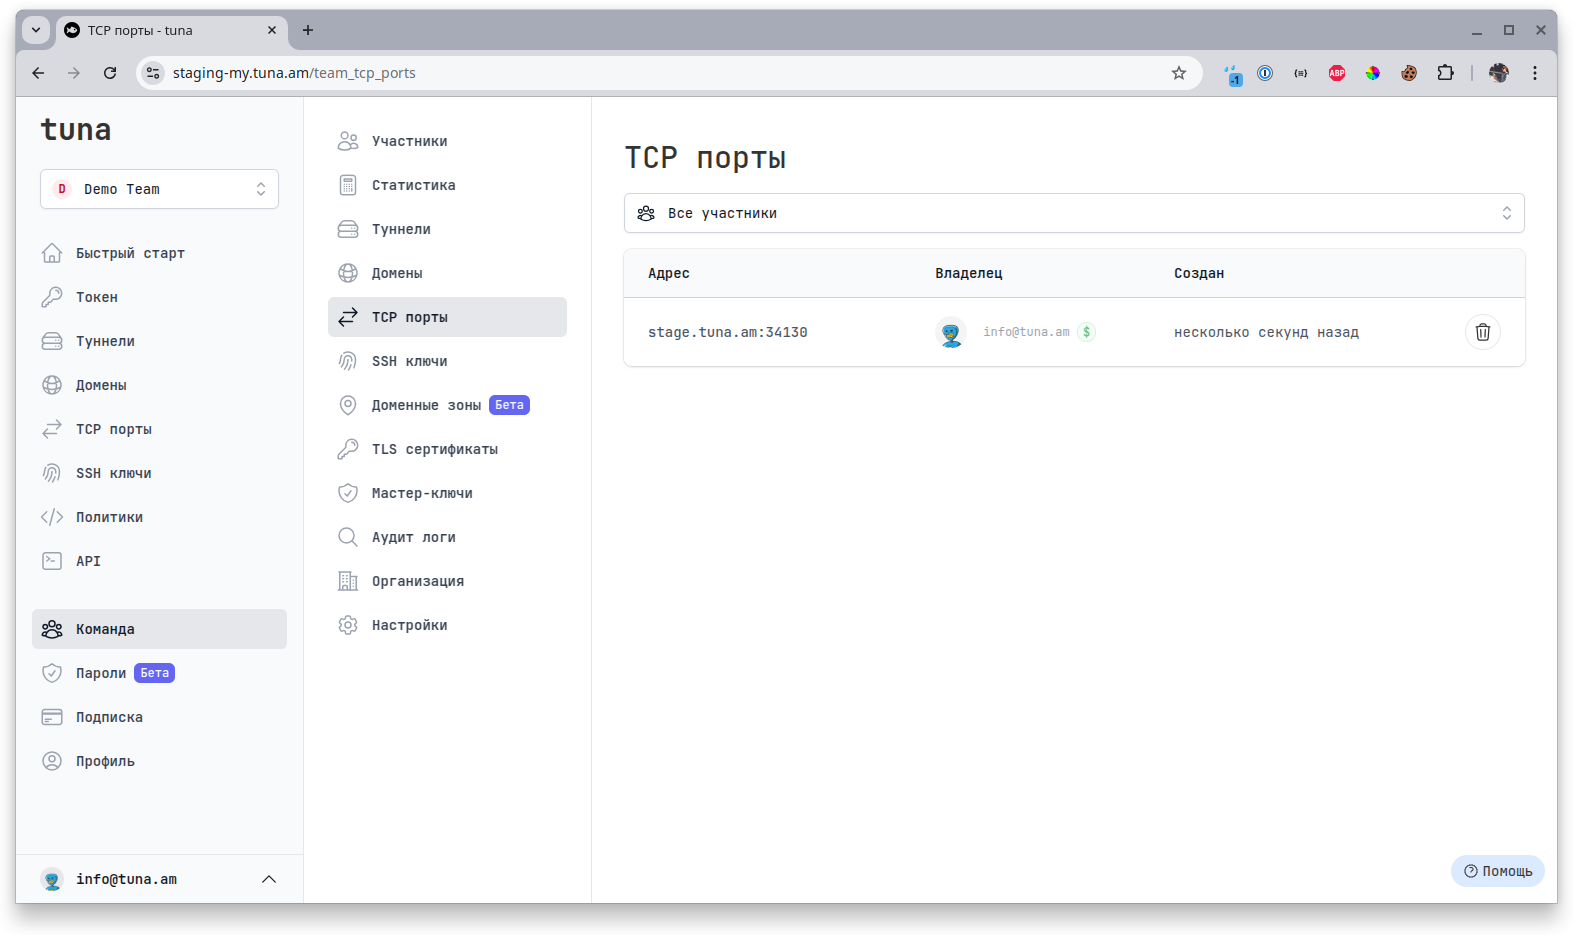Viewport: 1573px width, 935px height.
Task: Click the Аудит логи magnifier icon
Action: pyautogui.click(x=348, y=537)
